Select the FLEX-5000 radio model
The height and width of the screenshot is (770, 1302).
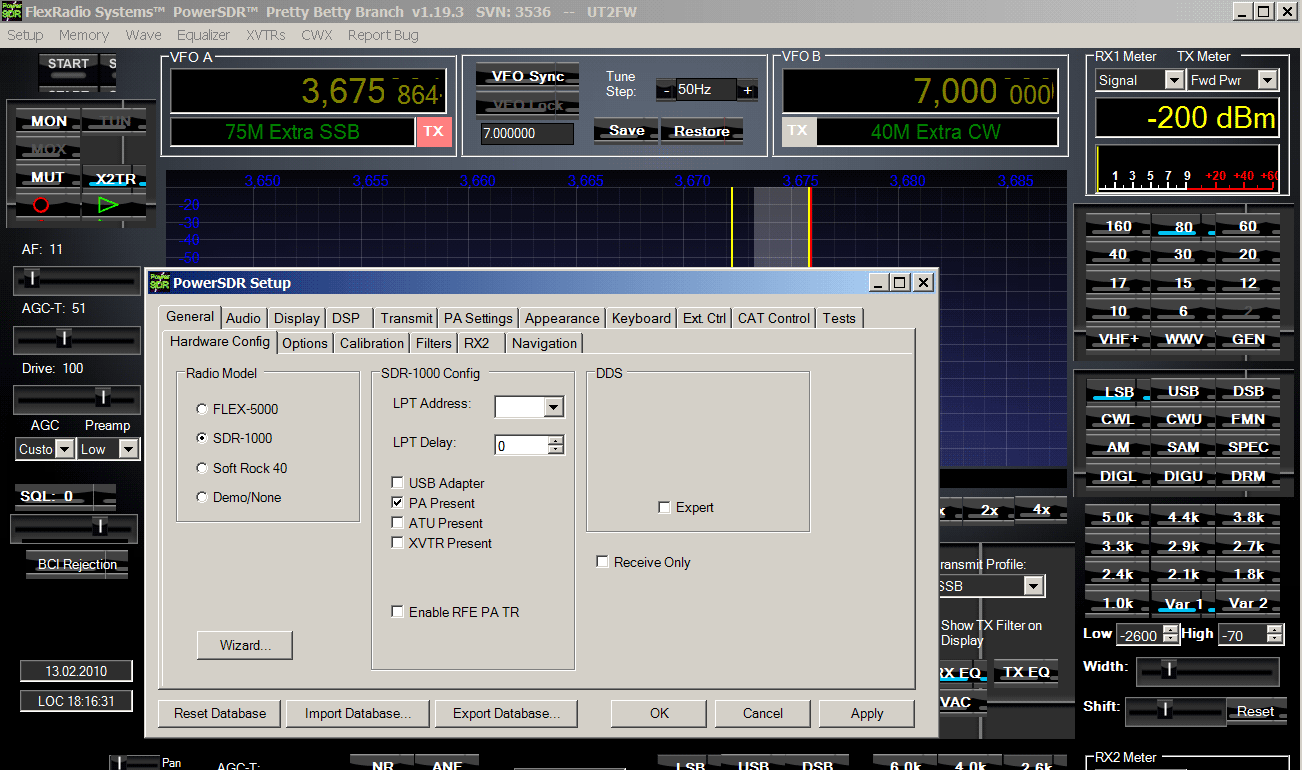tap(203, 409)
